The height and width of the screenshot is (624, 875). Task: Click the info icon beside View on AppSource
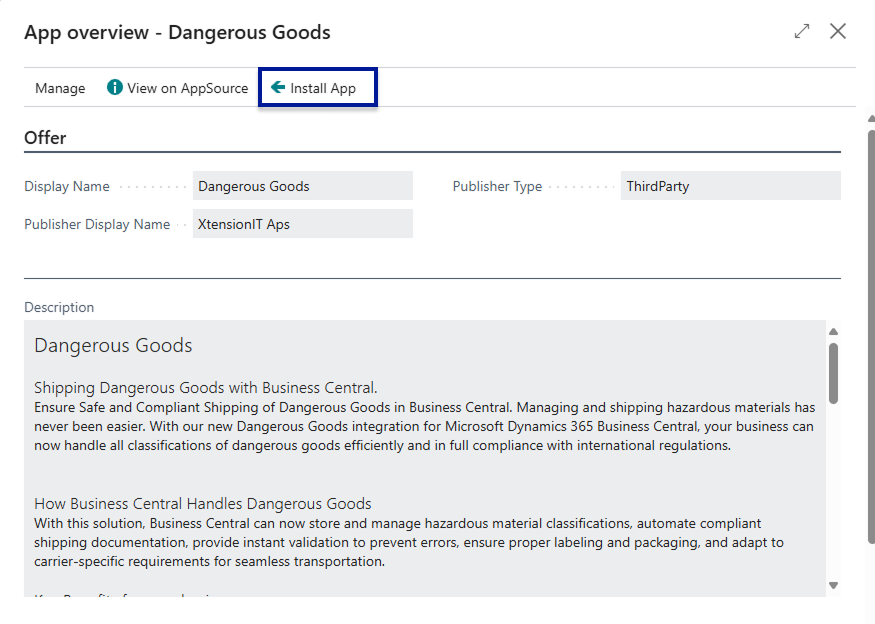(115, 88)
